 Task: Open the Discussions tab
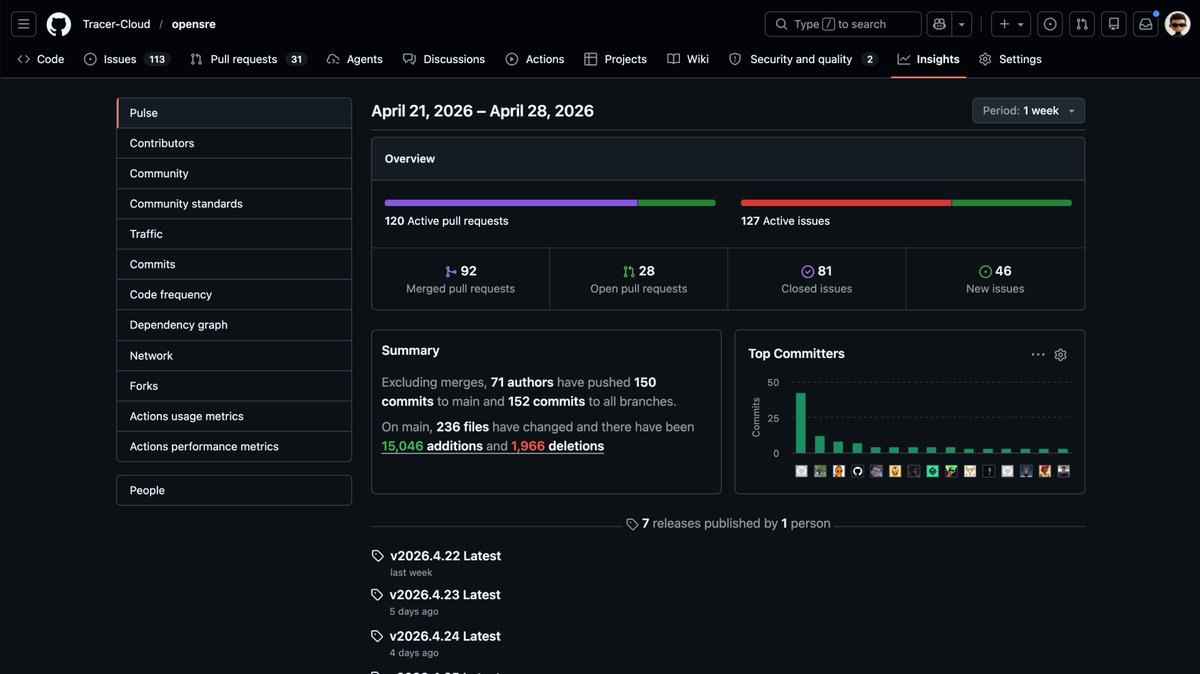(444, 59)
